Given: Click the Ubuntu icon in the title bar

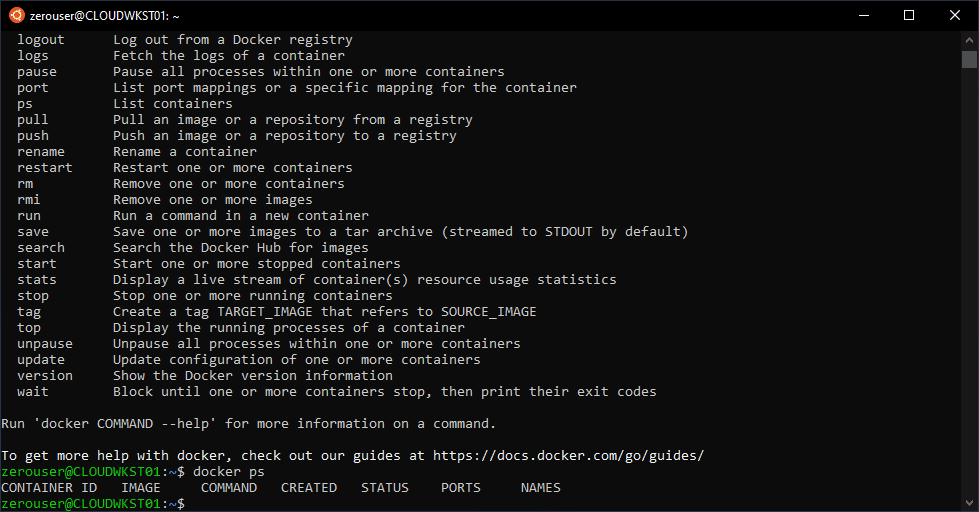Looking at the screenshot, I should [x=17, y=15].
